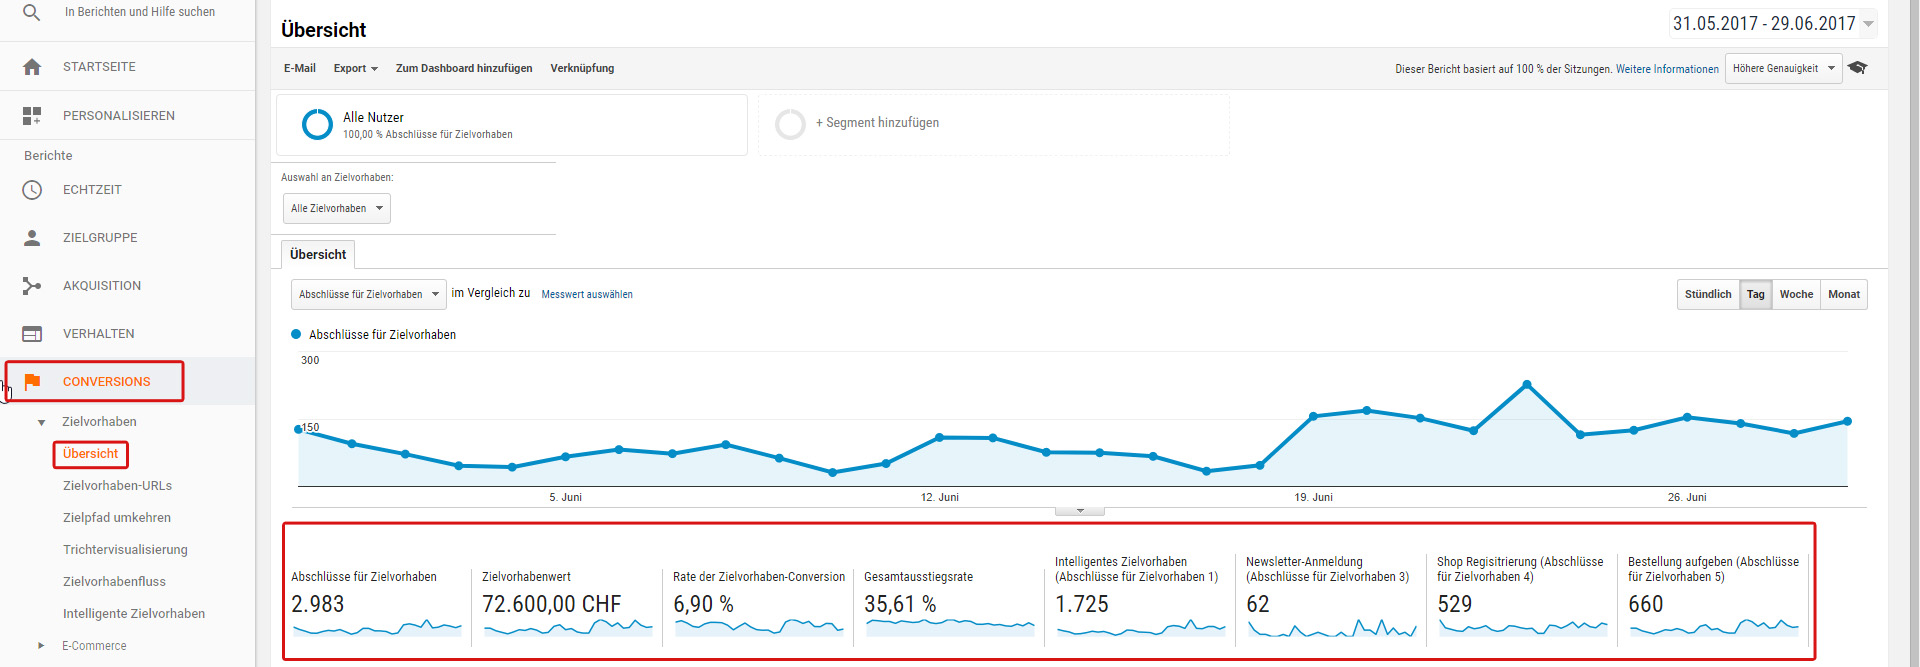Open Trichtervisualisierung report
The width and height of the screenshot is (1920, 667).
point(125,550)
